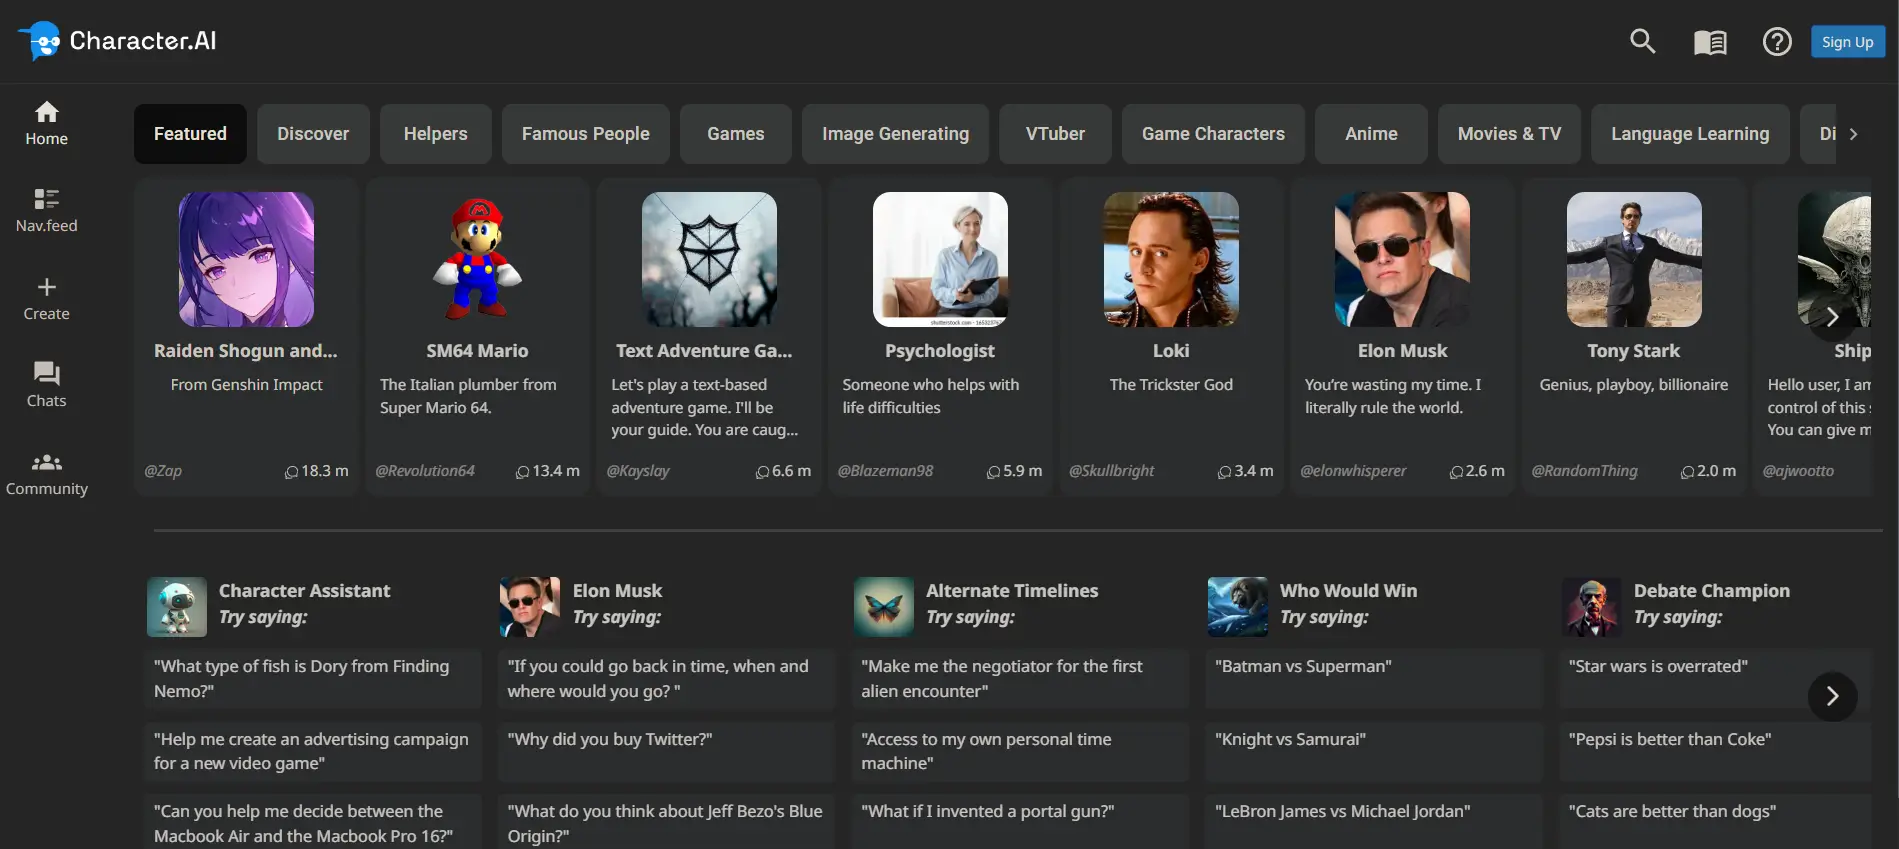Open the Movies & TV tab
Image resolution: width=1899 pixels, height=849 pixels.
1509,134
